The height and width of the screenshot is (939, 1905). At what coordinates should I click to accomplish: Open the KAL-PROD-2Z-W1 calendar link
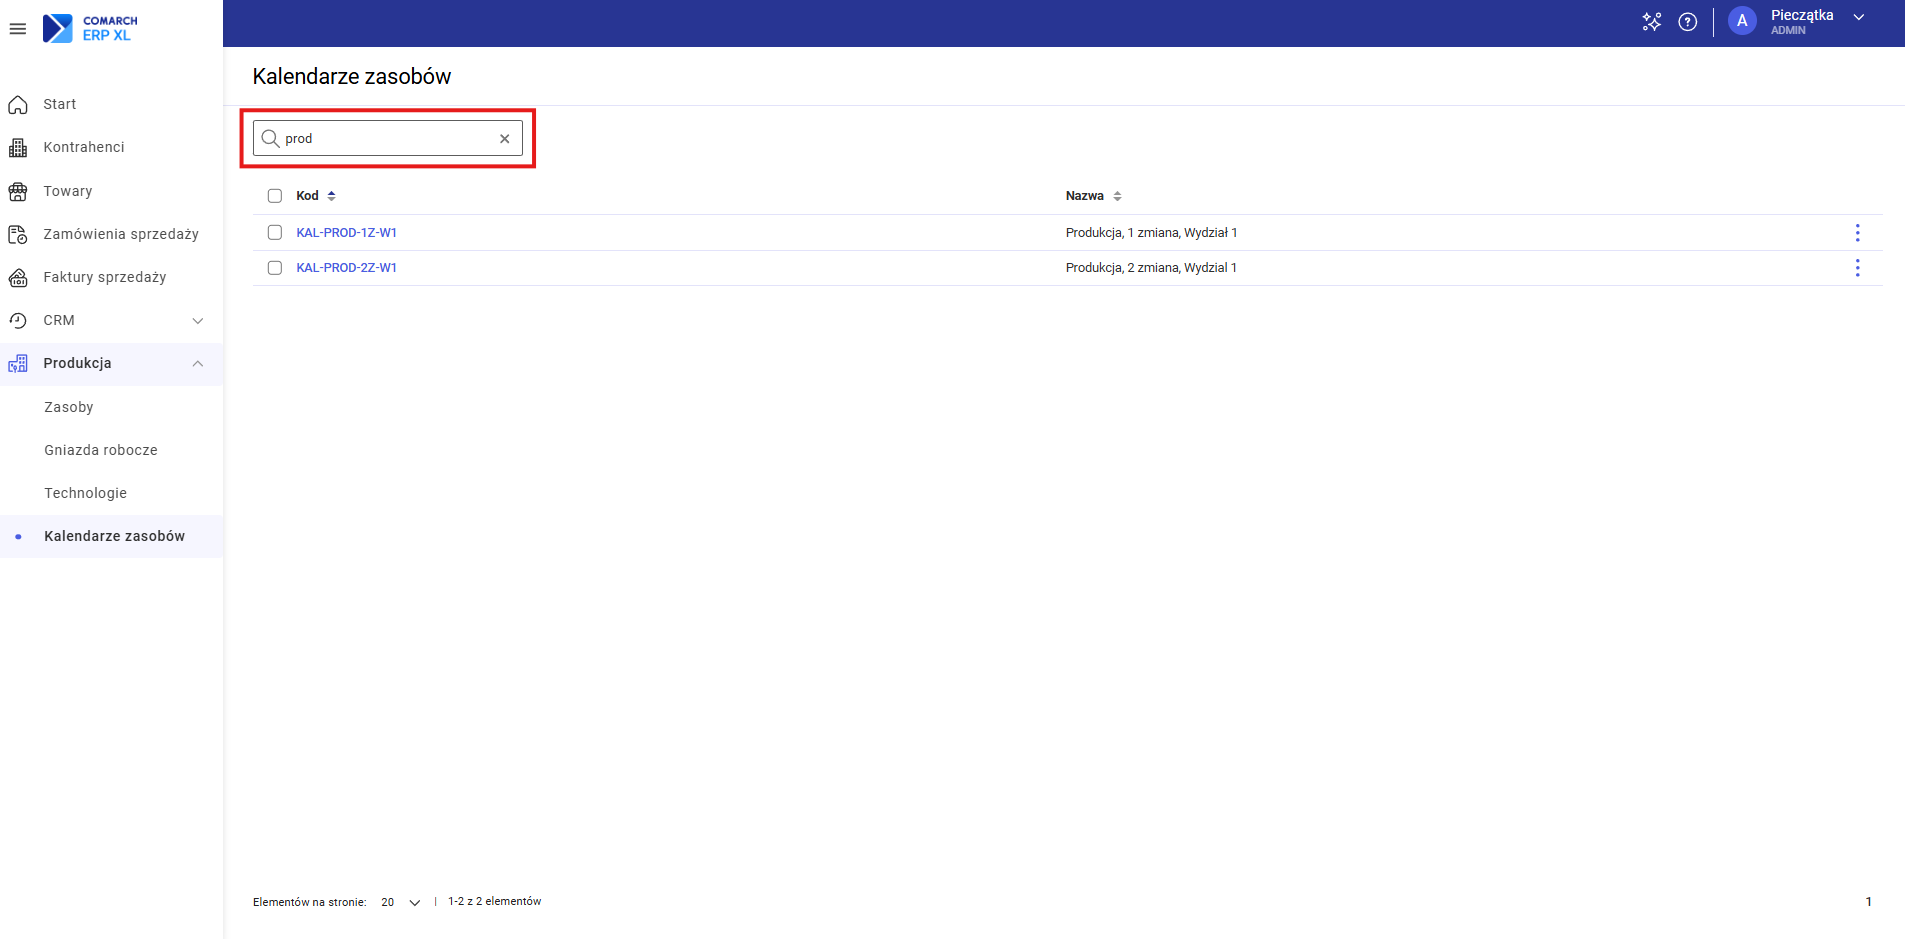point(347,268)
